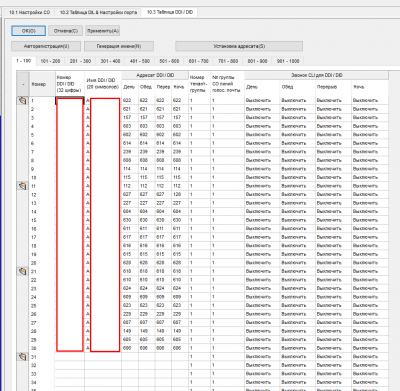The image size is (400, 391).
Task: Click День destination 606 in row 30
Action: pyautogui.click(x=129, y=348)
